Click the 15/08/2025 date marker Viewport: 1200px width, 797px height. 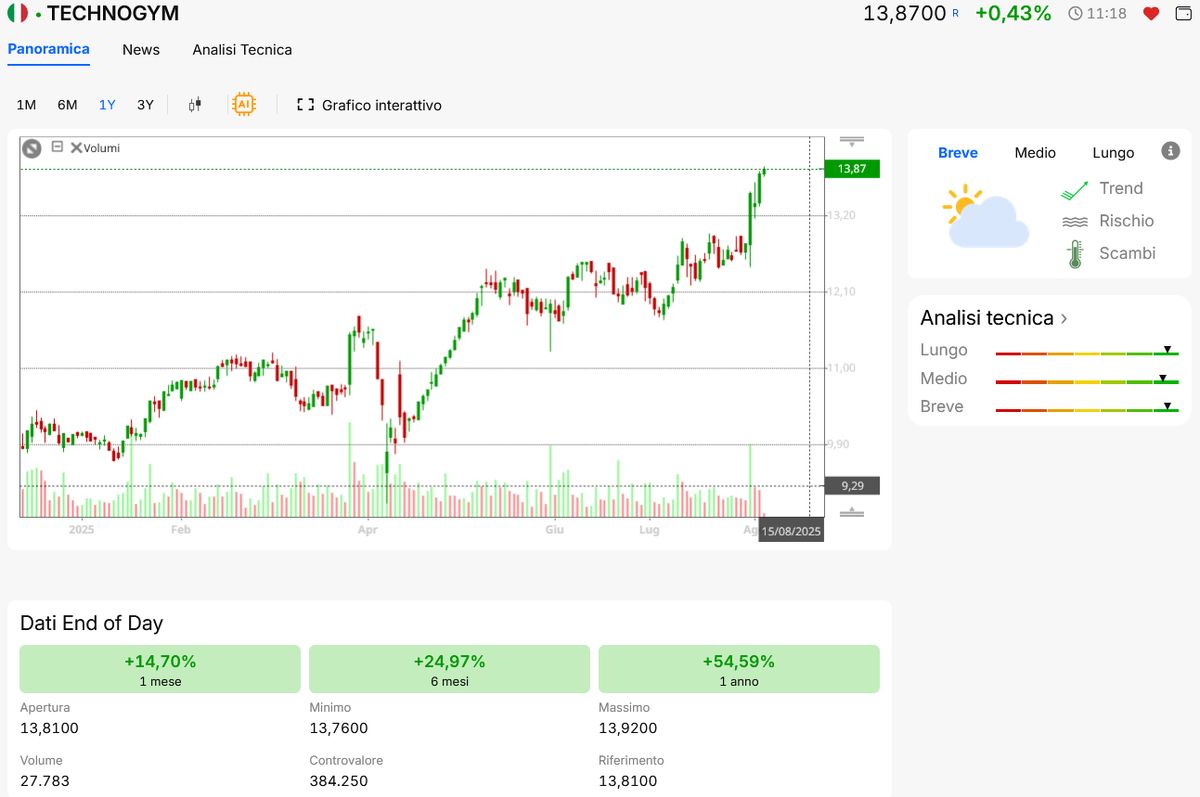[791, 531]
